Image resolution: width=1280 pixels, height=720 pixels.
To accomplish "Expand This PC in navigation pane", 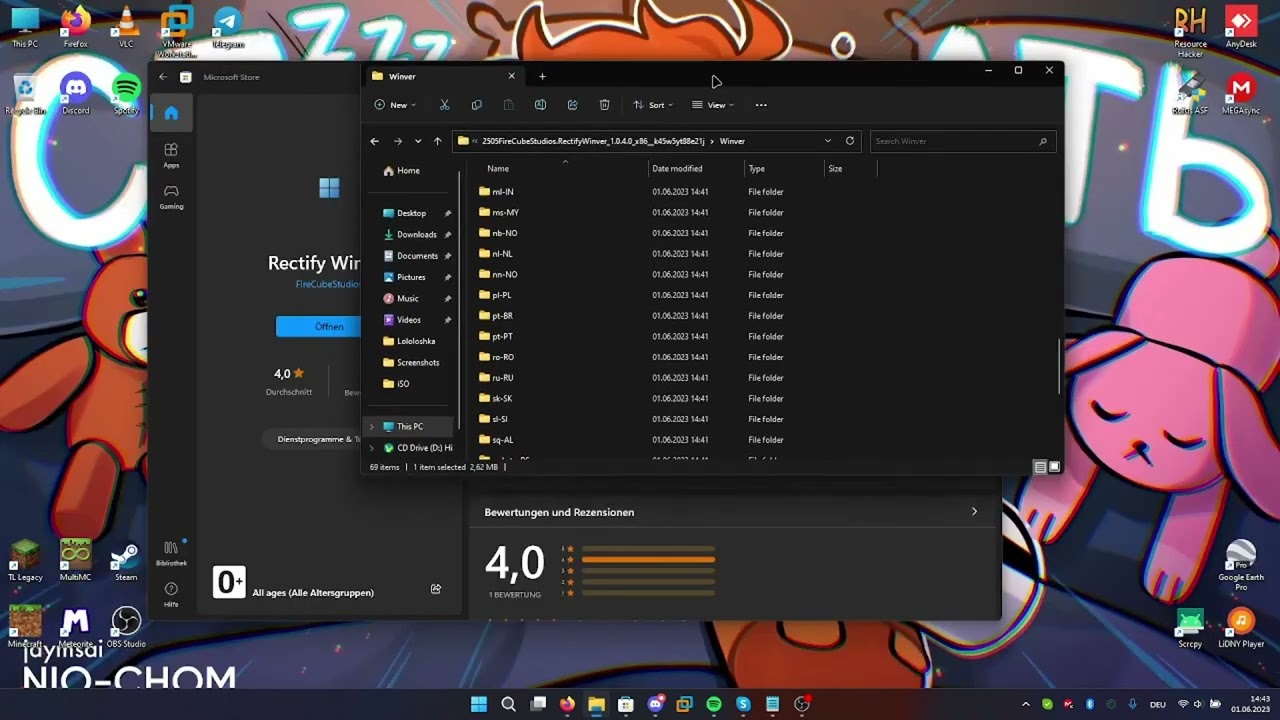I will click(x=372, y=427).
